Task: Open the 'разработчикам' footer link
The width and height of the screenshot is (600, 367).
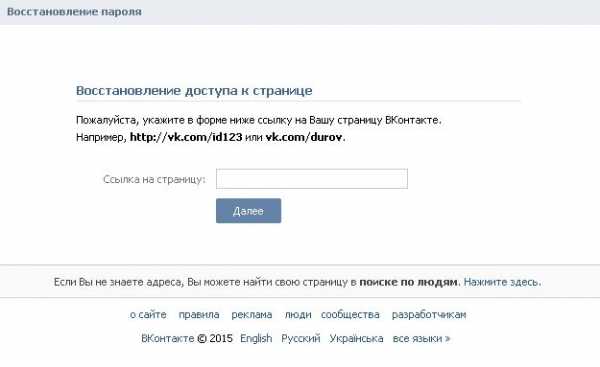Action: click(429, 315)
